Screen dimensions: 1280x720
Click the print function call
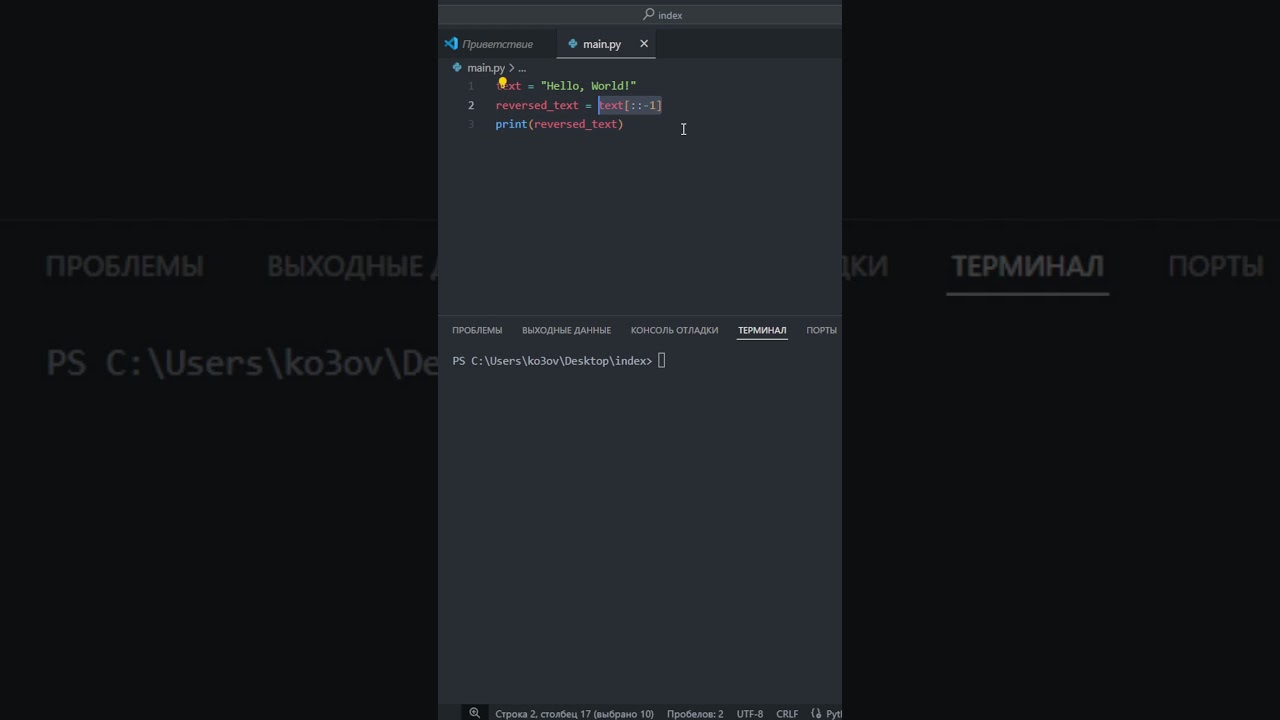tap(511, 124)
